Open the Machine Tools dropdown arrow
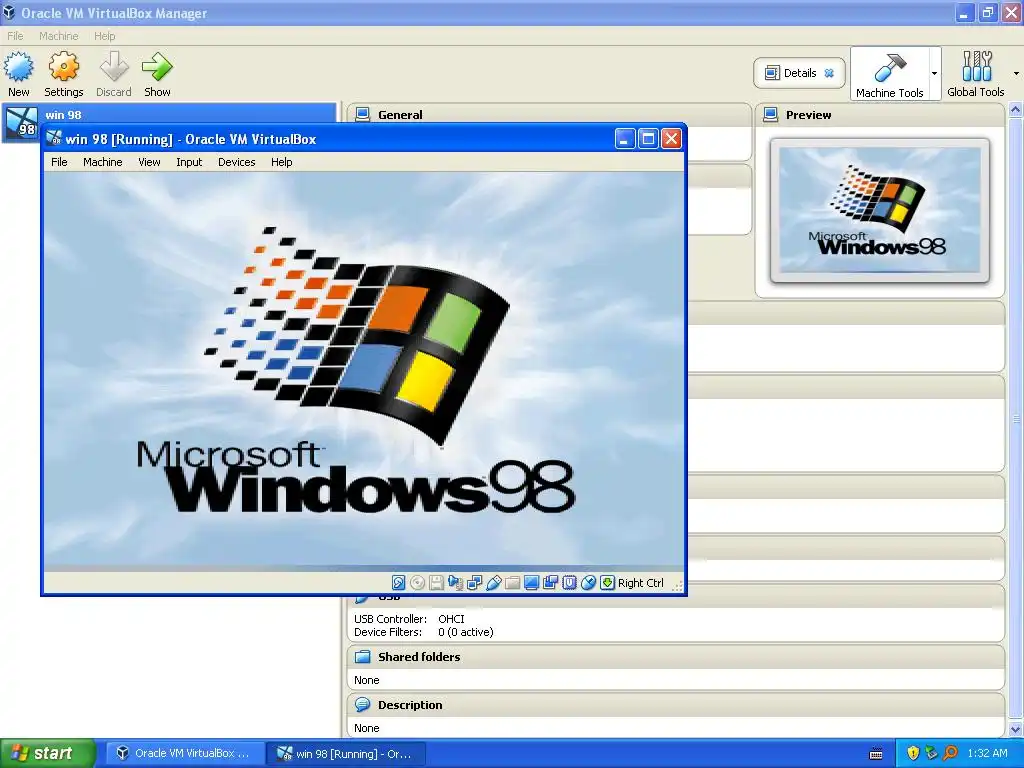Viewport: 1024px width, 768px height. [x=935, y=73]
